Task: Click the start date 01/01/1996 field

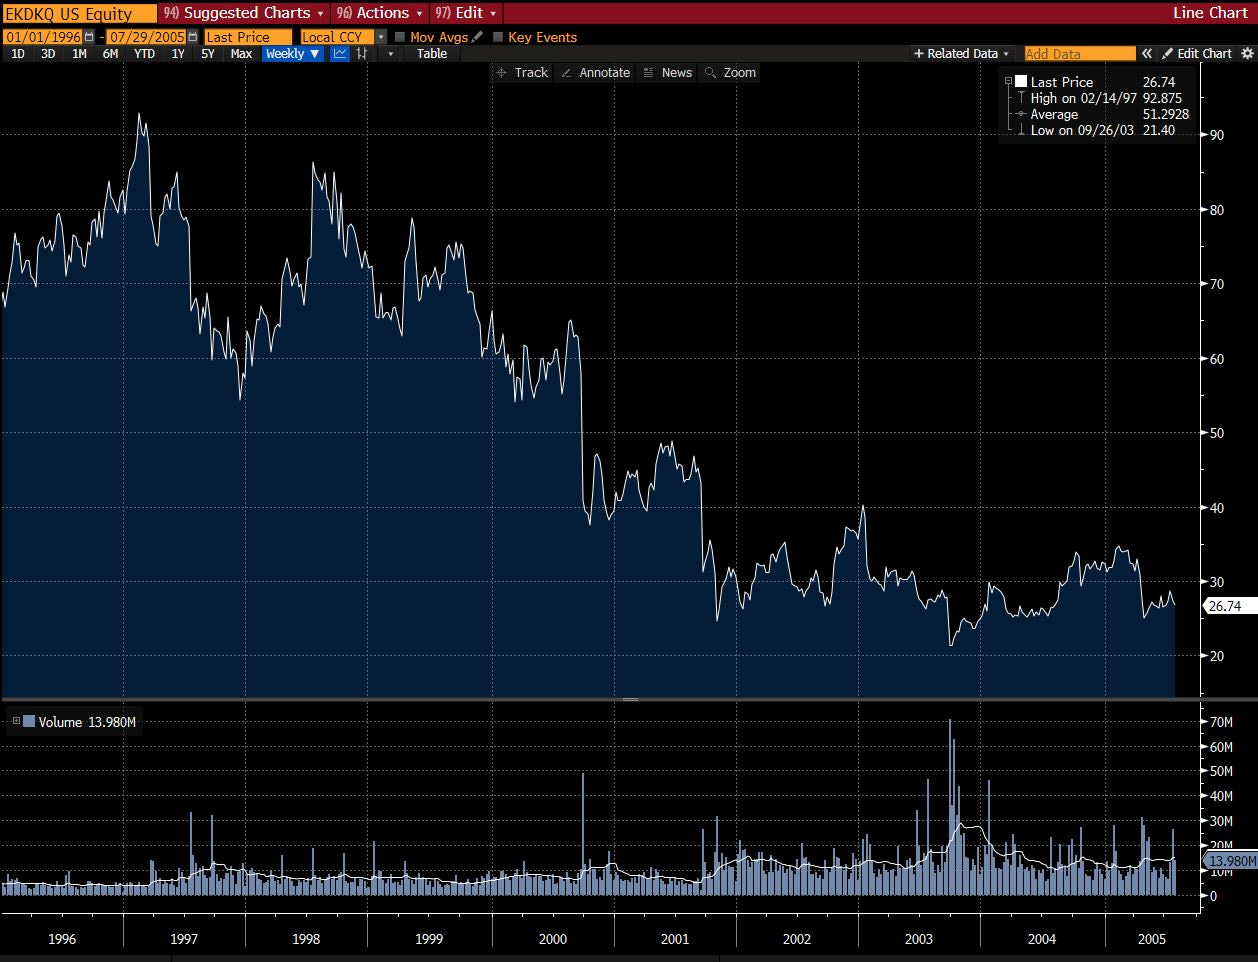Action: [43, 37]
